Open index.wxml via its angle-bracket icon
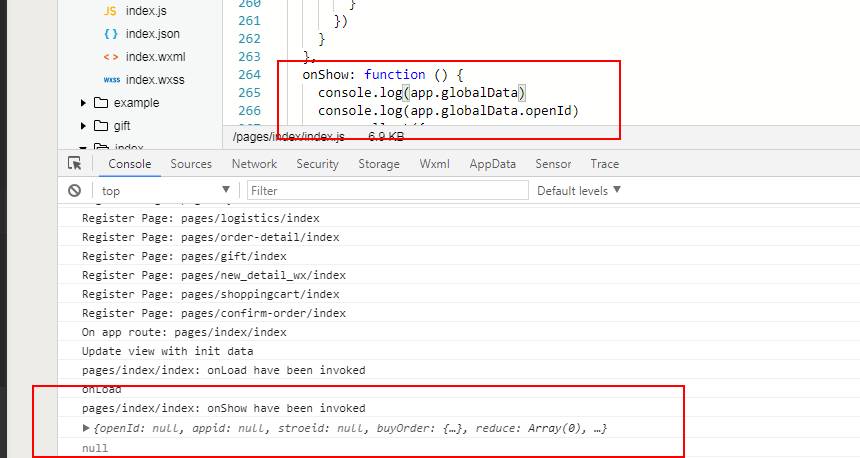The height and width of the screenshot is (458, 860). coord(111,56)
